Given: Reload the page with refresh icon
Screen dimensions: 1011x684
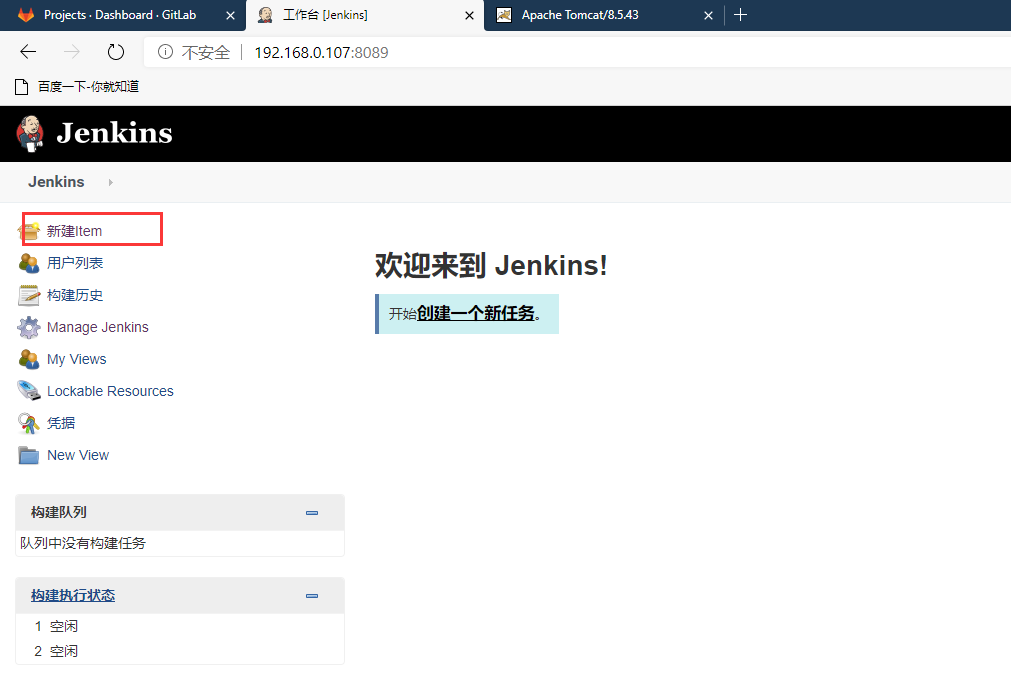Looking at the screenshot, I should pyautogui.click(x=116, y=52).
